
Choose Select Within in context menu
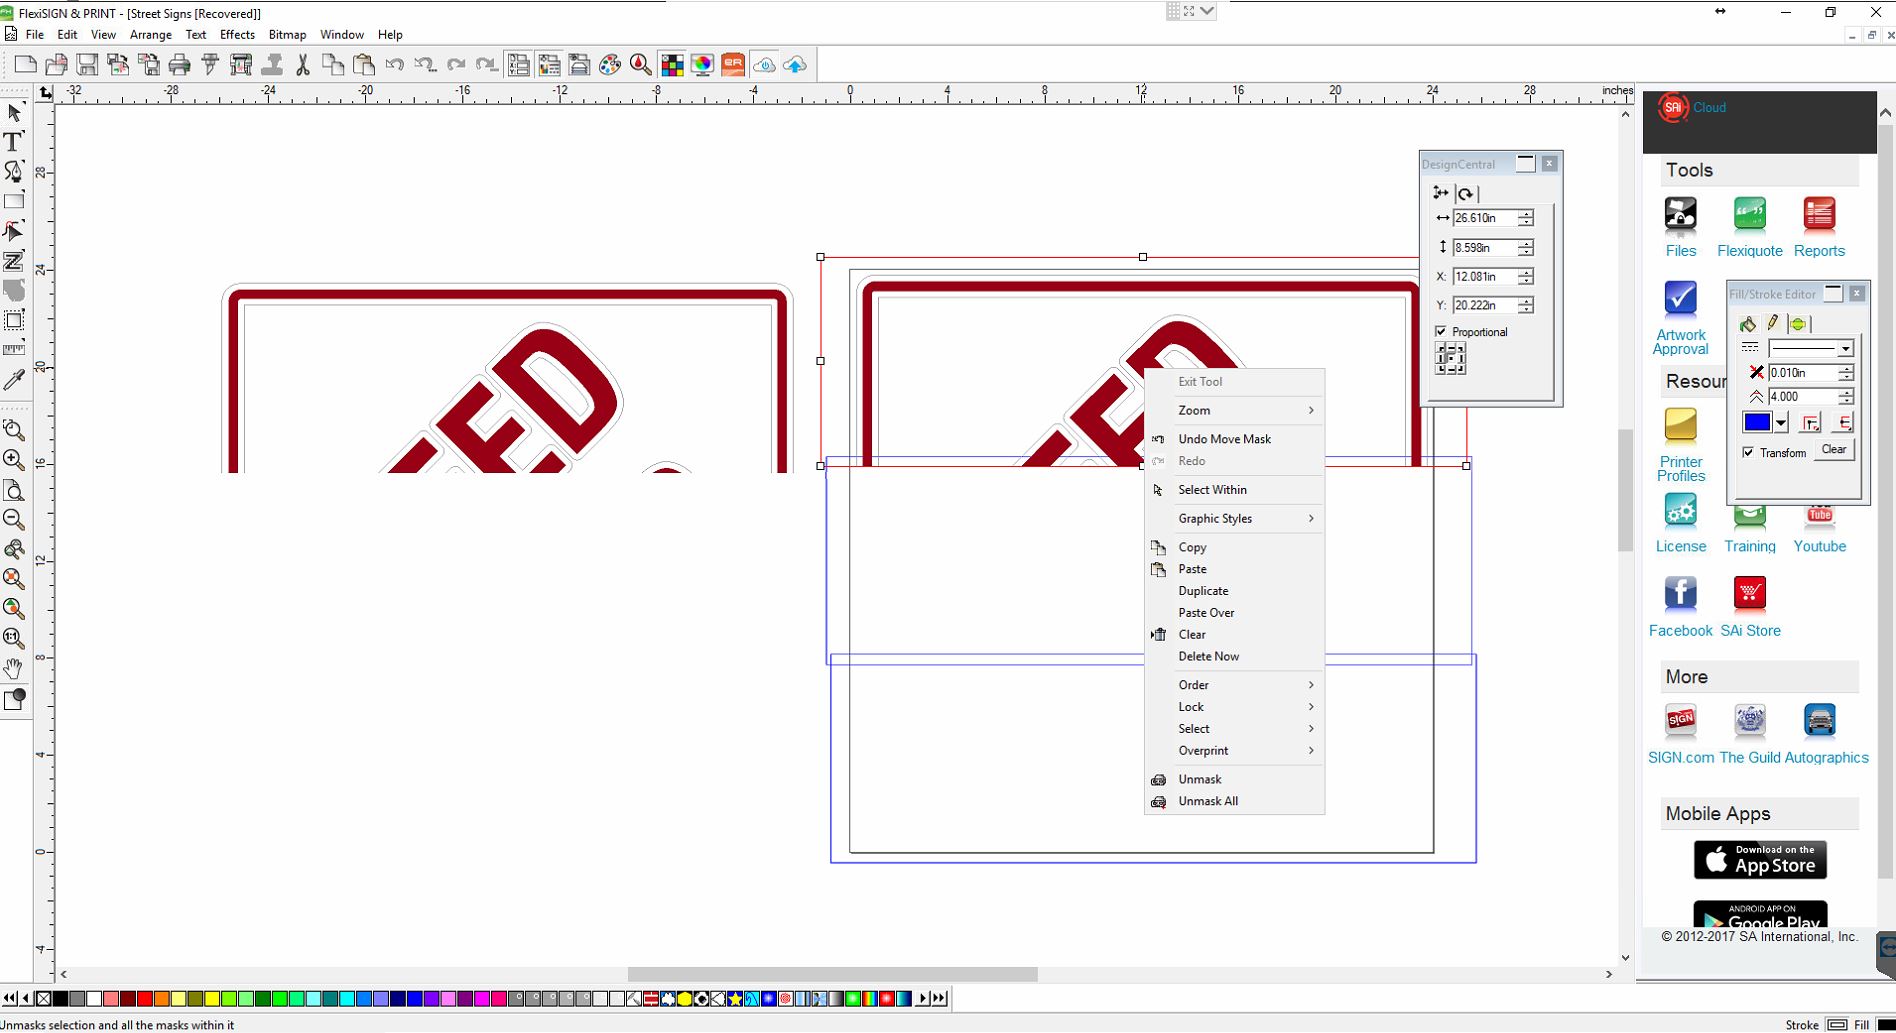(1235, 490)
